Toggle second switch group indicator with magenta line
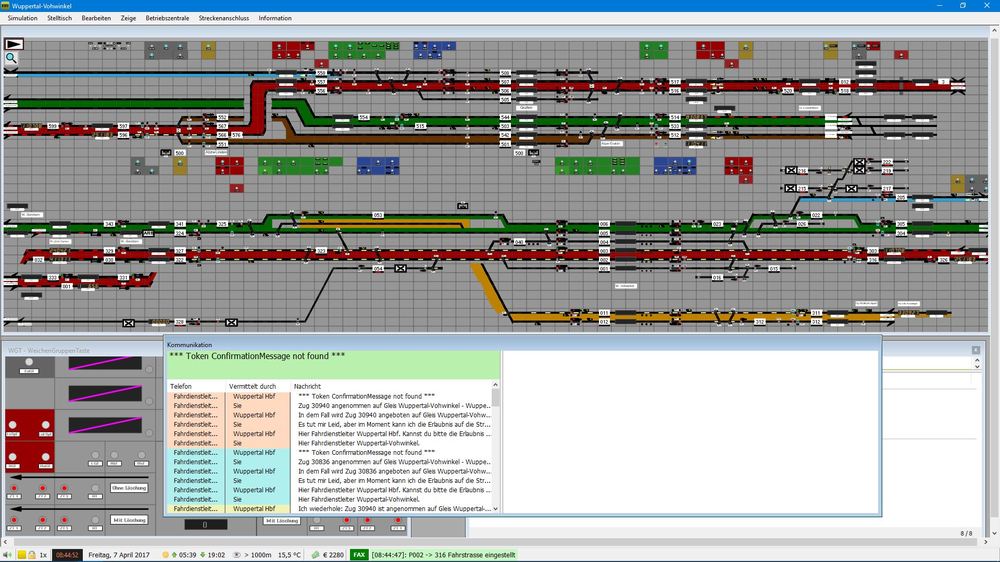Viewport: 1000px width, 562px height. [105, 394]
